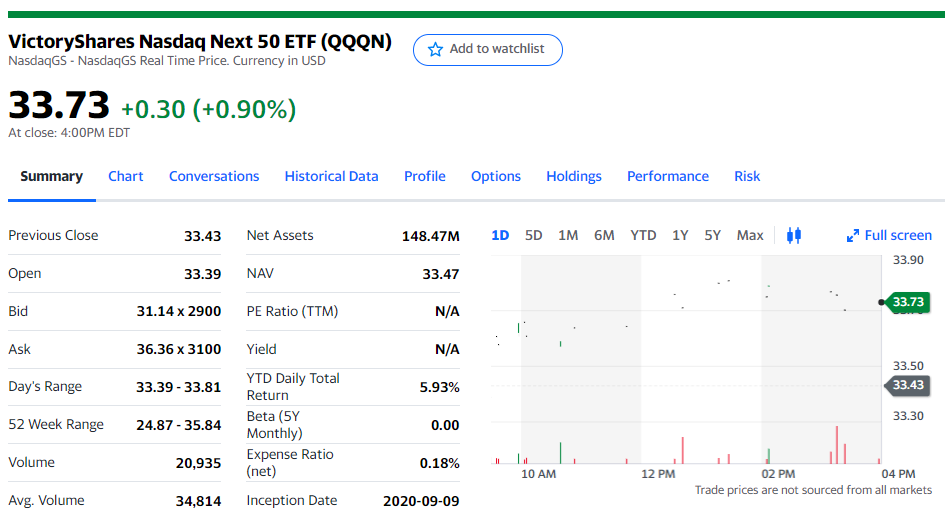Switch chart to 1Y range
The height and width of the screenshot is (522, 945).
click(x=680, y=235)
